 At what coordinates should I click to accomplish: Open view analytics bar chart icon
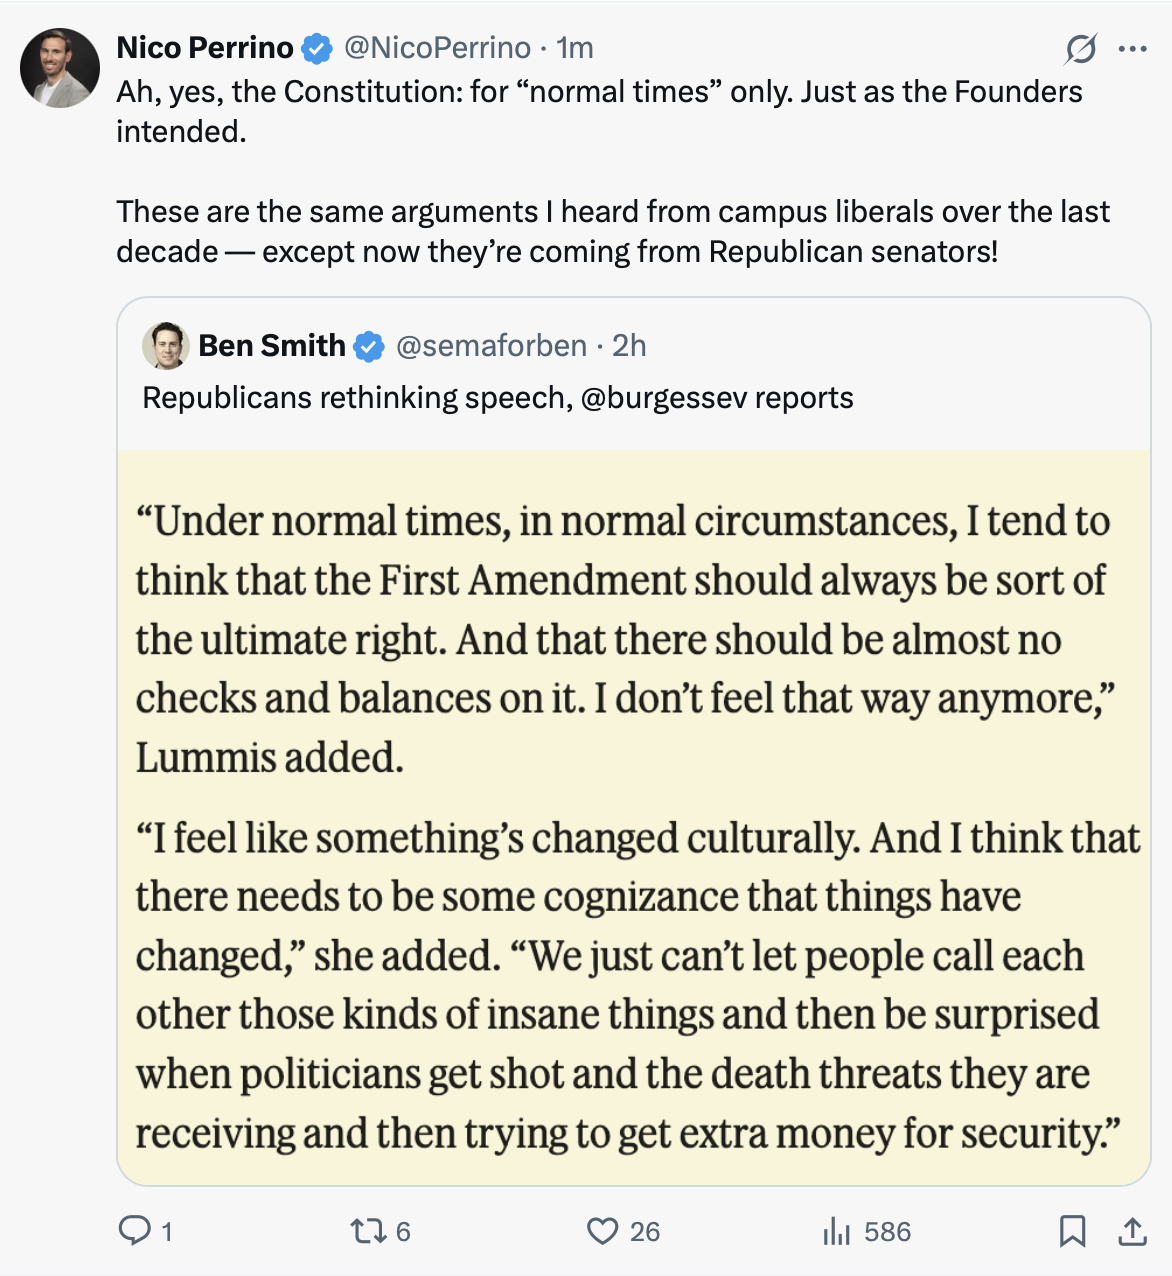[x=836, y=1231]
